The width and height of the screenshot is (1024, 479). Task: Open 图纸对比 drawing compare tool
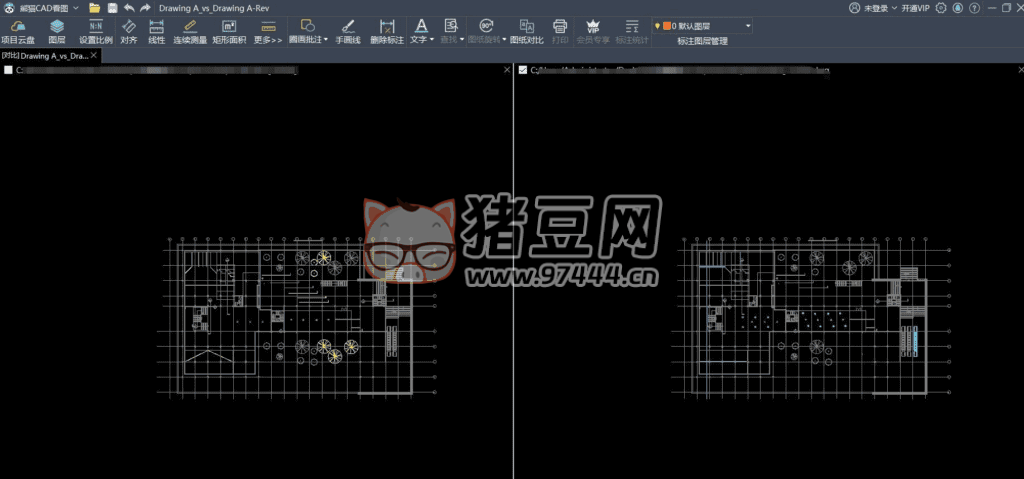[x=526, y=31]
